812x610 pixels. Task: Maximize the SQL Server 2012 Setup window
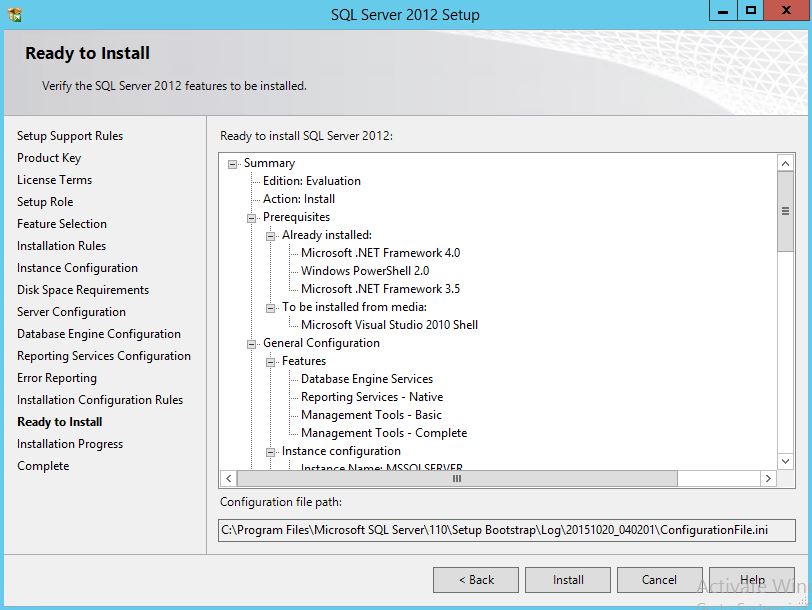click(x=751, y=12)
